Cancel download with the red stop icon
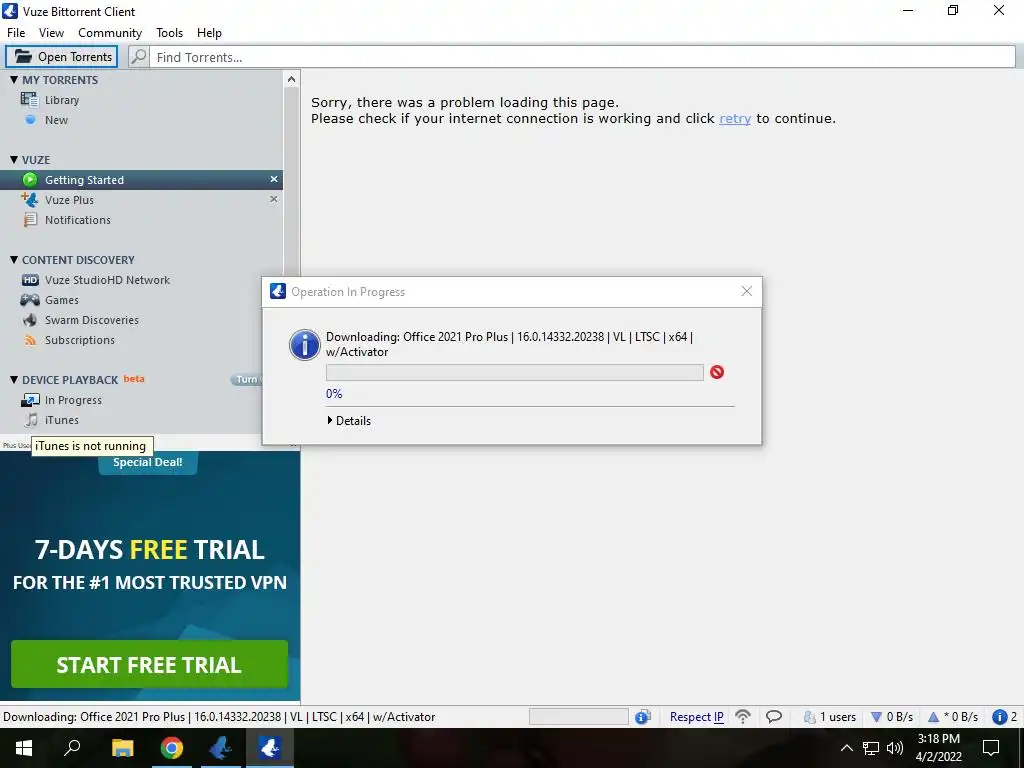The height and width of the screenshot is (768, 1024). (x=717, y=372)
